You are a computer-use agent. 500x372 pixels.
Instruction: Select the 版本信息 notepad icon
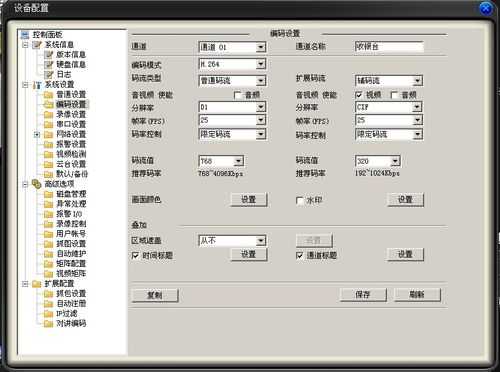tap(49, 55)
